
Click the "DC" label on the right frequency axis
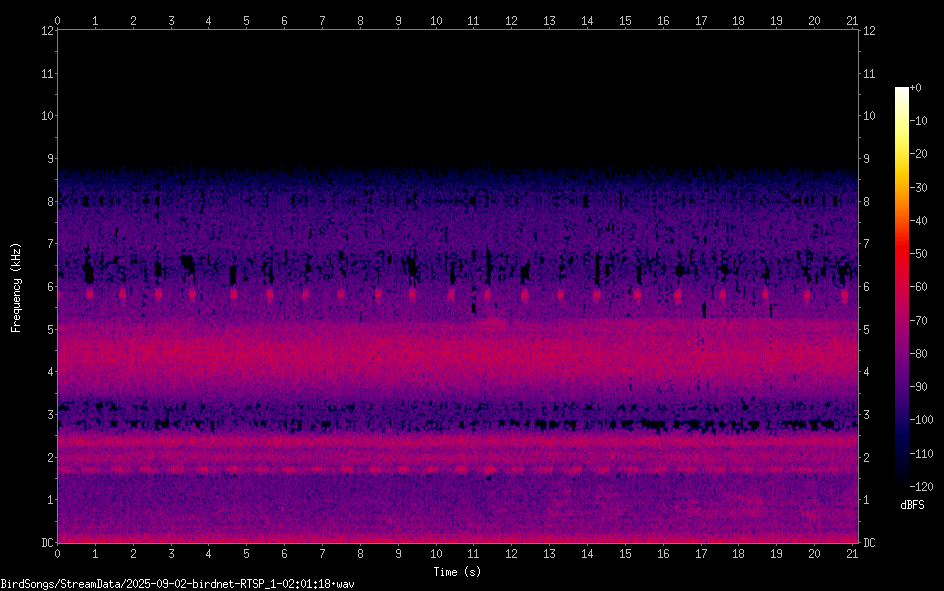[x=869, y=543]
